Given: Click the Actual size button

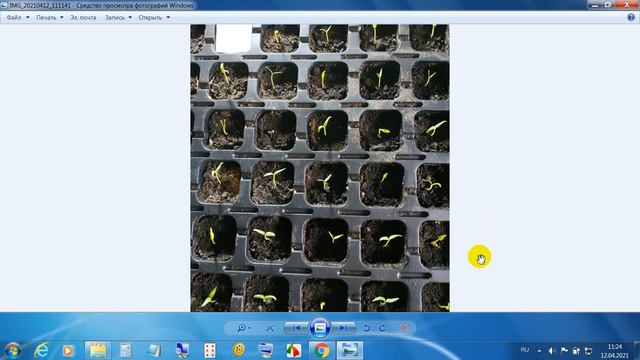Looking at the screenshot, I should pos(269,328).
